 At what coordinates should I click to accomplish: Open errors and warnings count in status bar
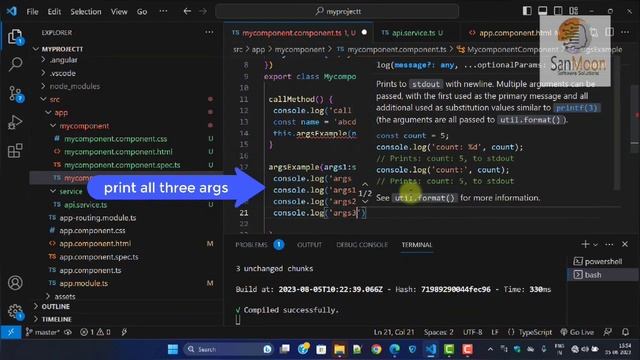click(95, 332)
